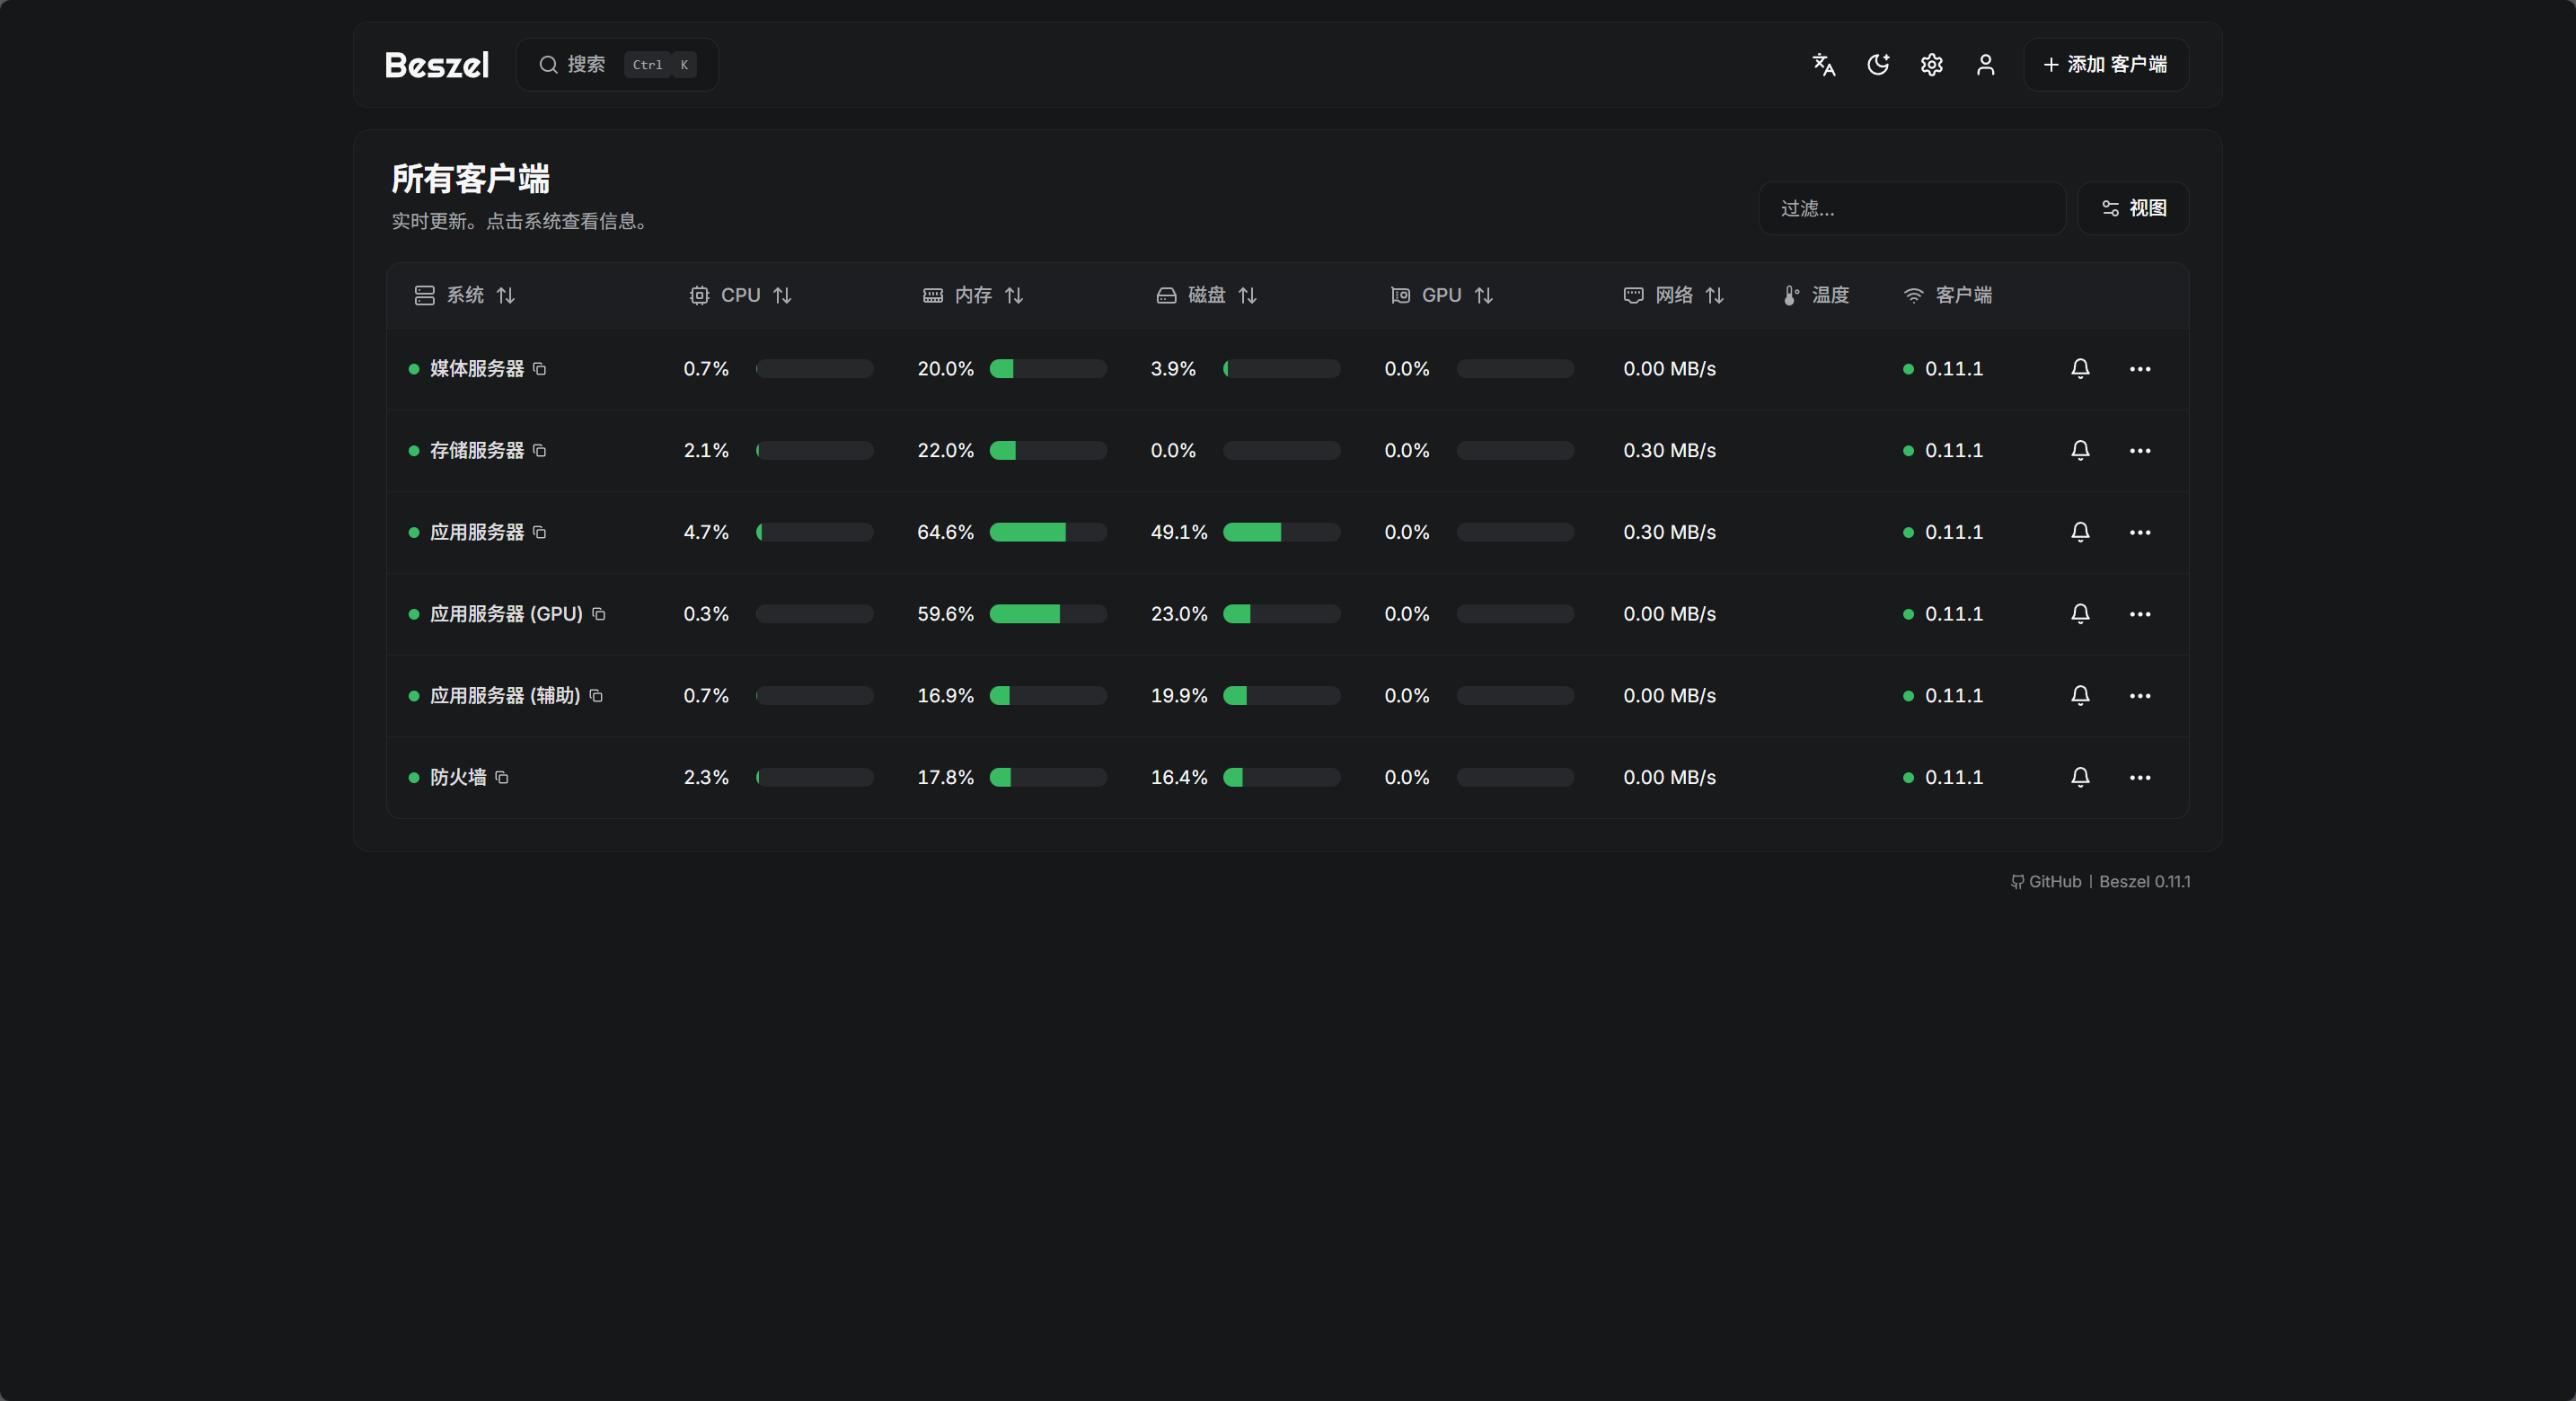Copy host icon for 应用服务器 row

(540, 533)
